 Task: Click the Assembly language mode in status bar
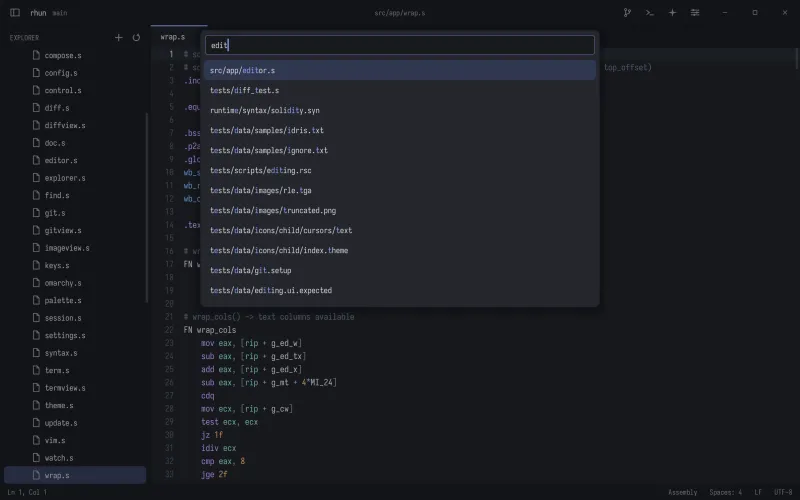682,492
